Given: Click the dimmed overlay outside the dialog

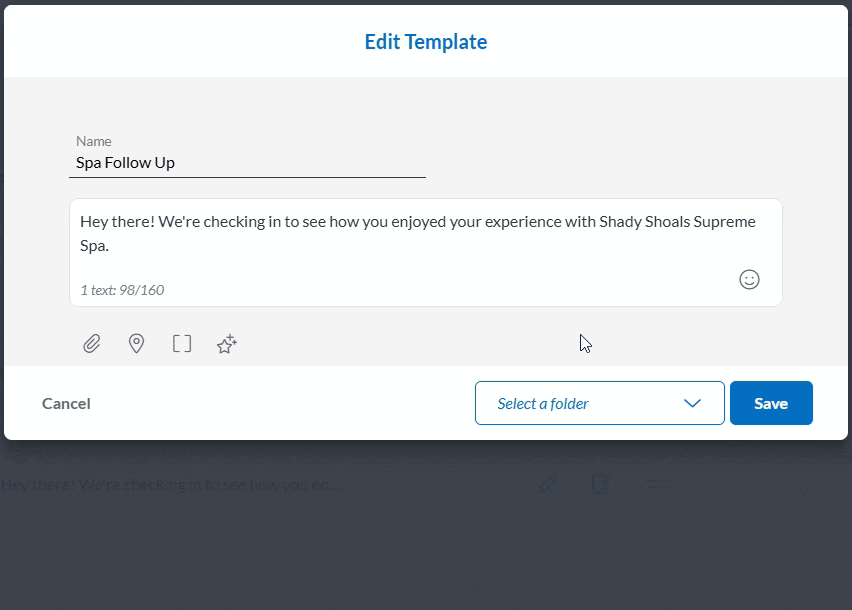Looking at the screenshot, I should pyautogui.click(x=426, y=560).
